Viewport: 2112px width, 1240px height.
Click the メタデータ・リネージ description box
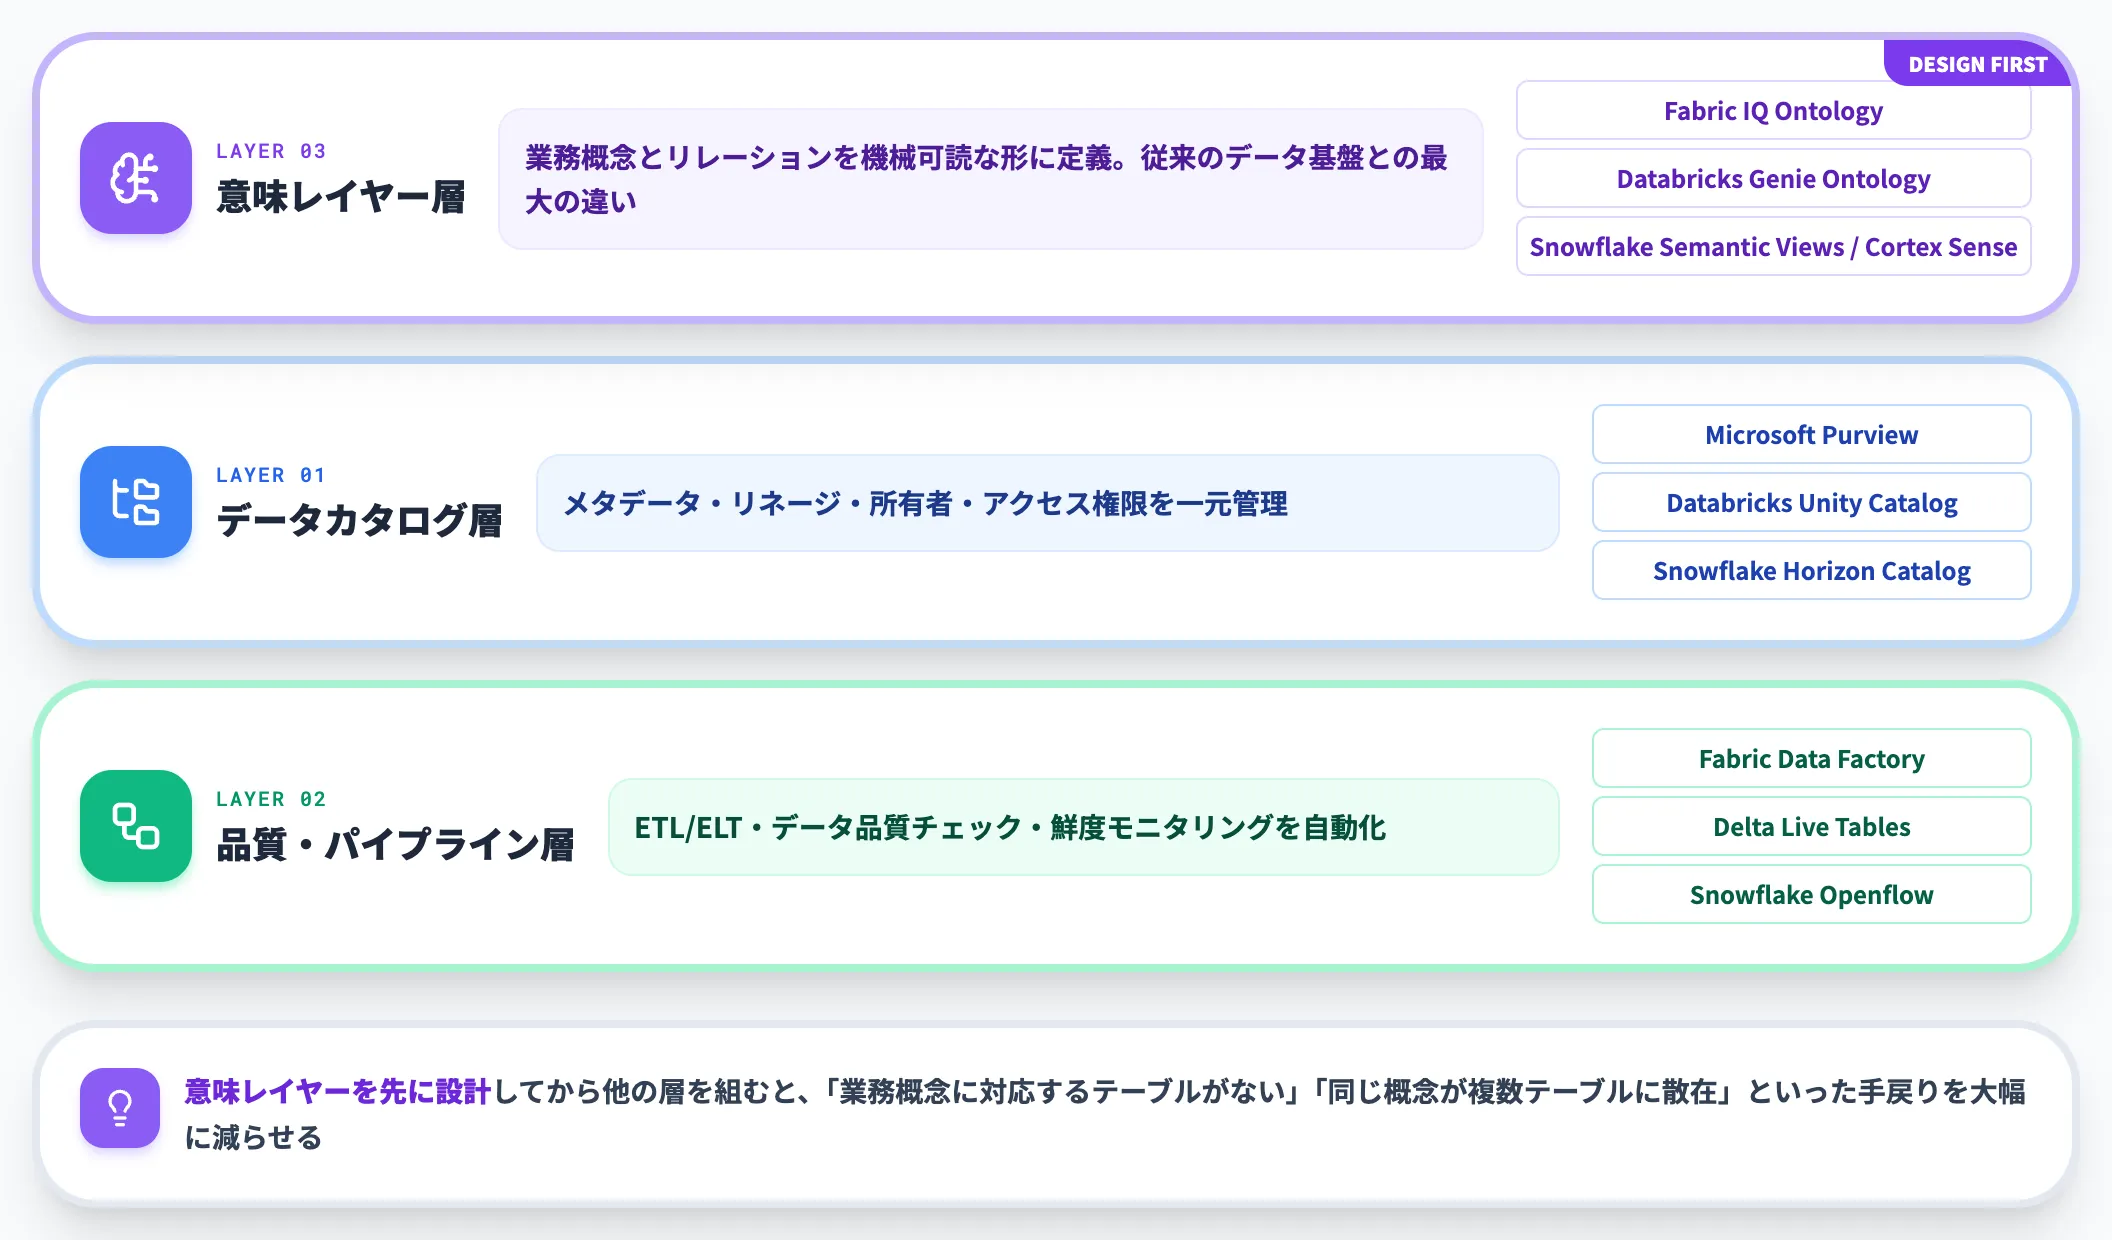[x=1048, y=503]
